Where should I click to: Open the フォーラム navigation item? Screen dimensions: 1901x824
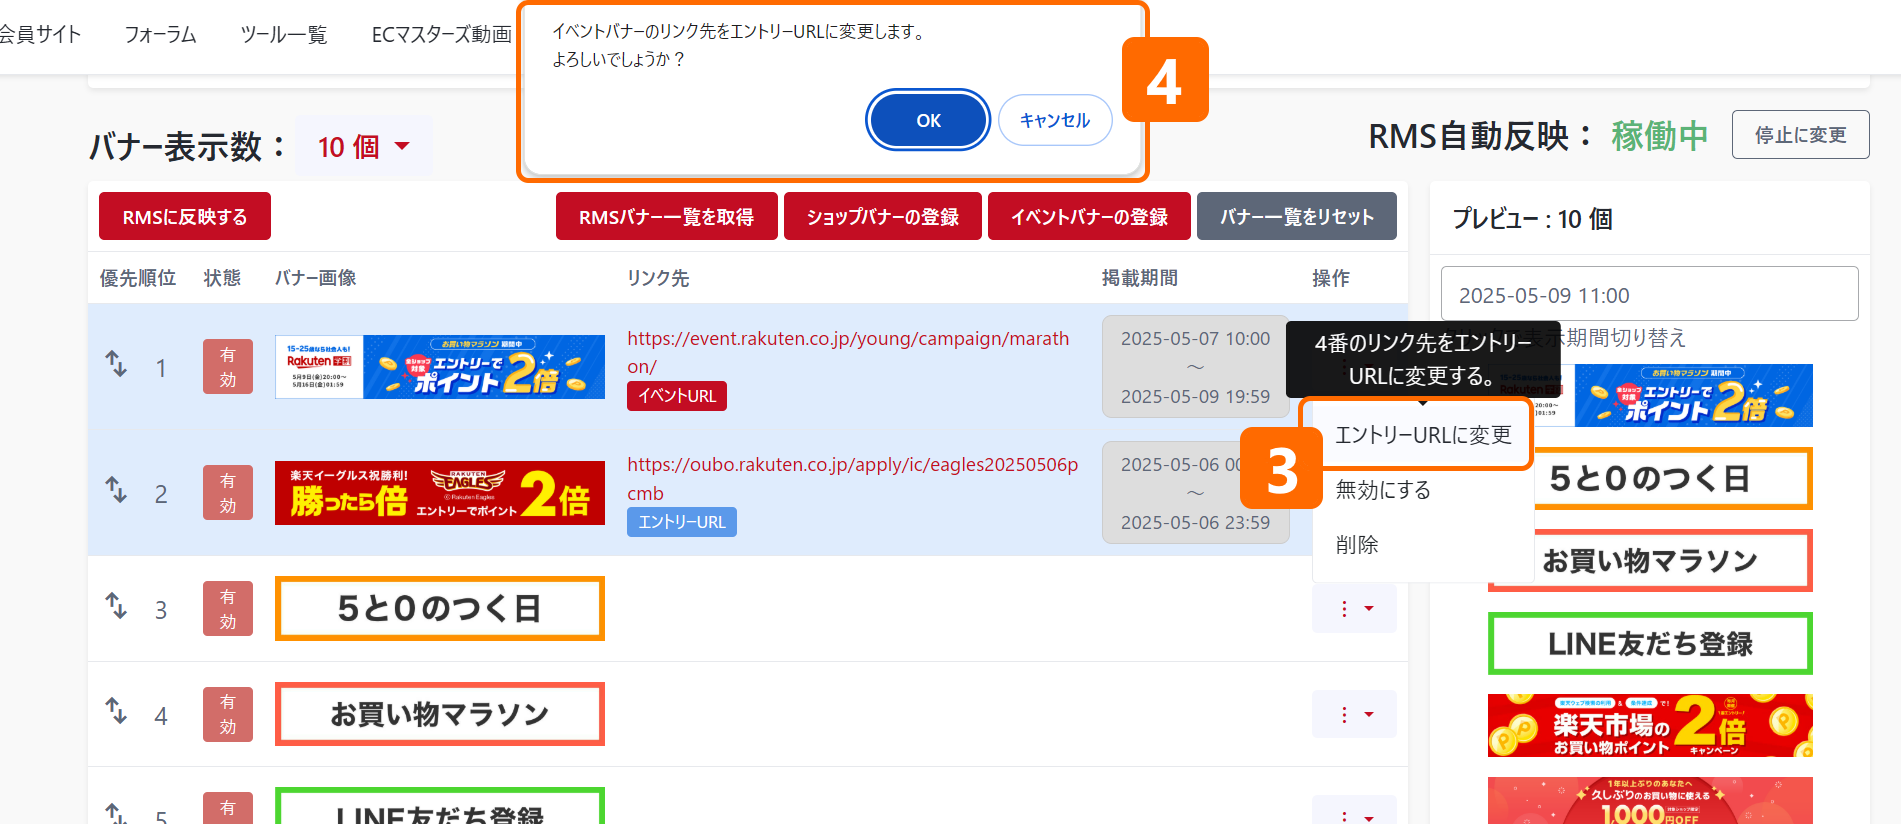coord(160,35)
